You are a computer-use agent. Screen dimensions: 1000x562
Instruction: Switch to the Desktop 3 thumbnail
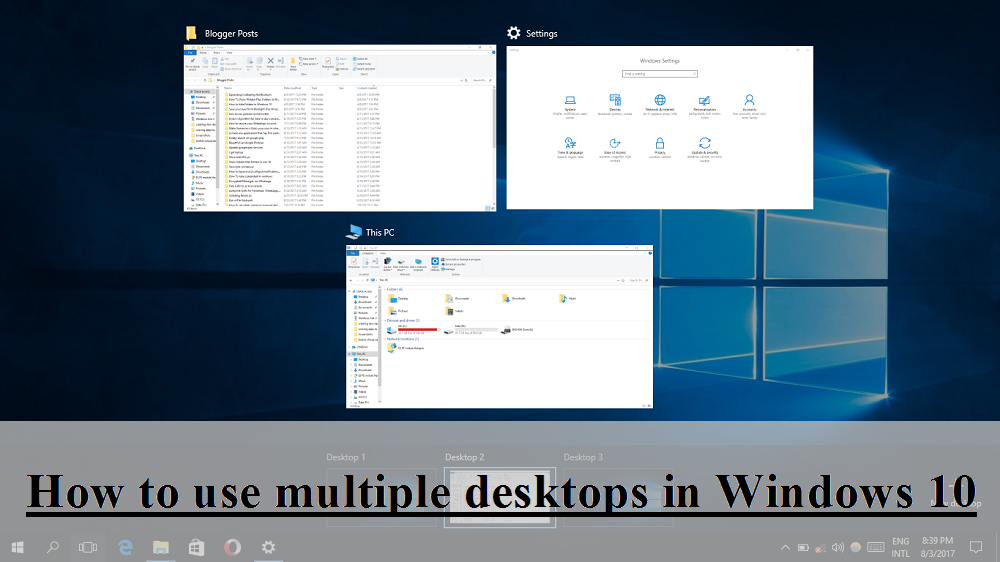click(619, 498)
